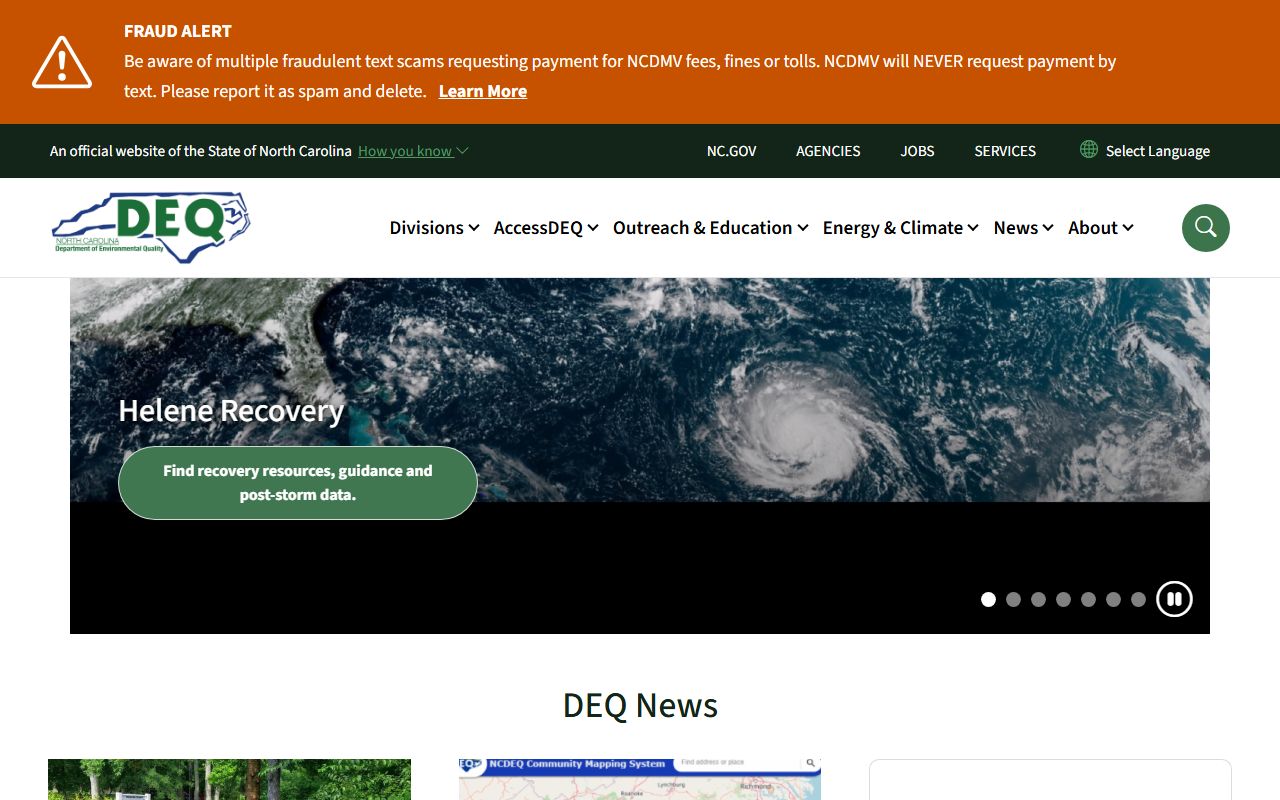Go to second carousel slide dot
The image size is (1280, 800).
click(1013, 599)
